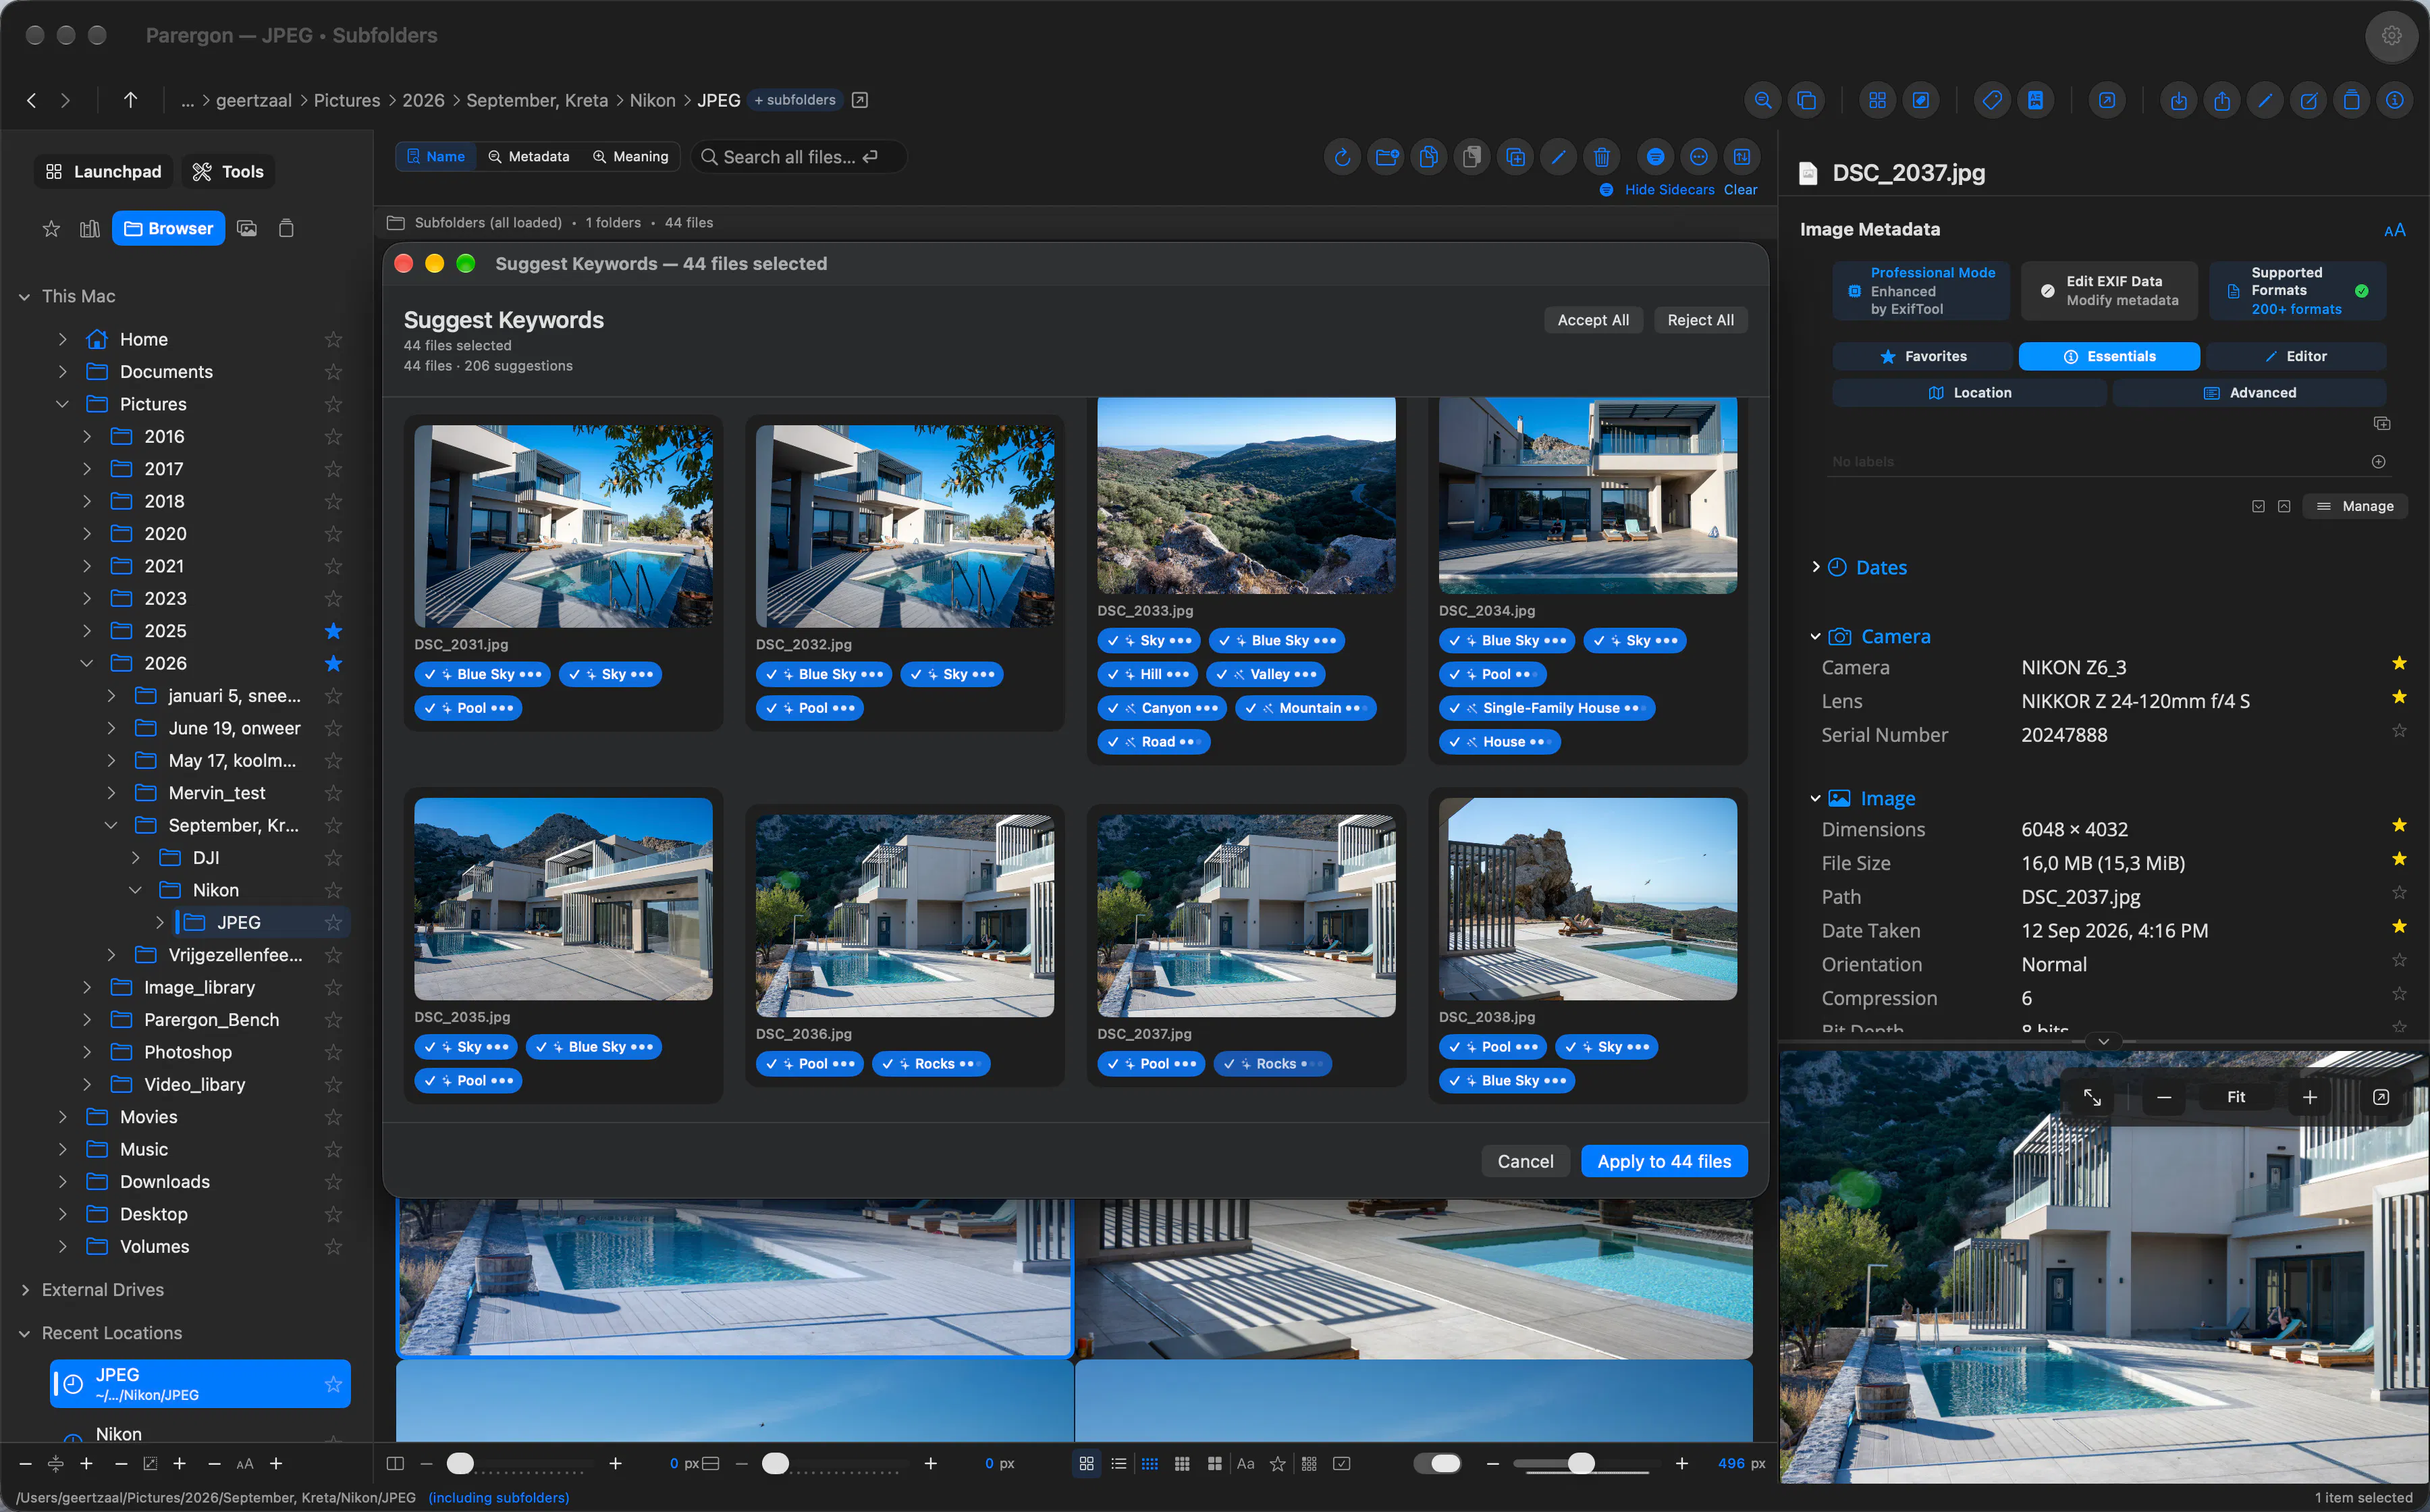Toggle the favorite star for the 2025 folder

click(333, 631)
